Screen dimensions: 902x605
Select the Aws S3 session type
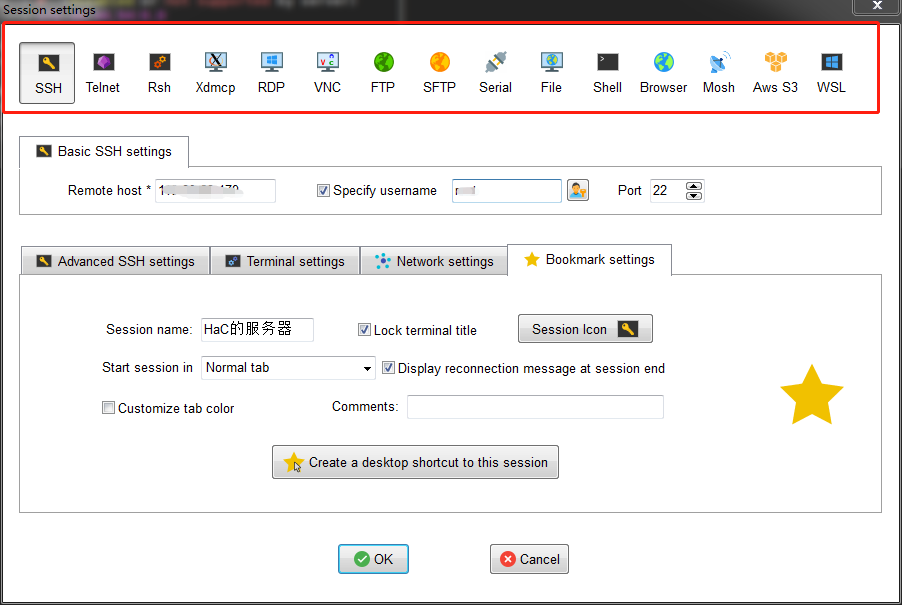[x=775, y=73]
